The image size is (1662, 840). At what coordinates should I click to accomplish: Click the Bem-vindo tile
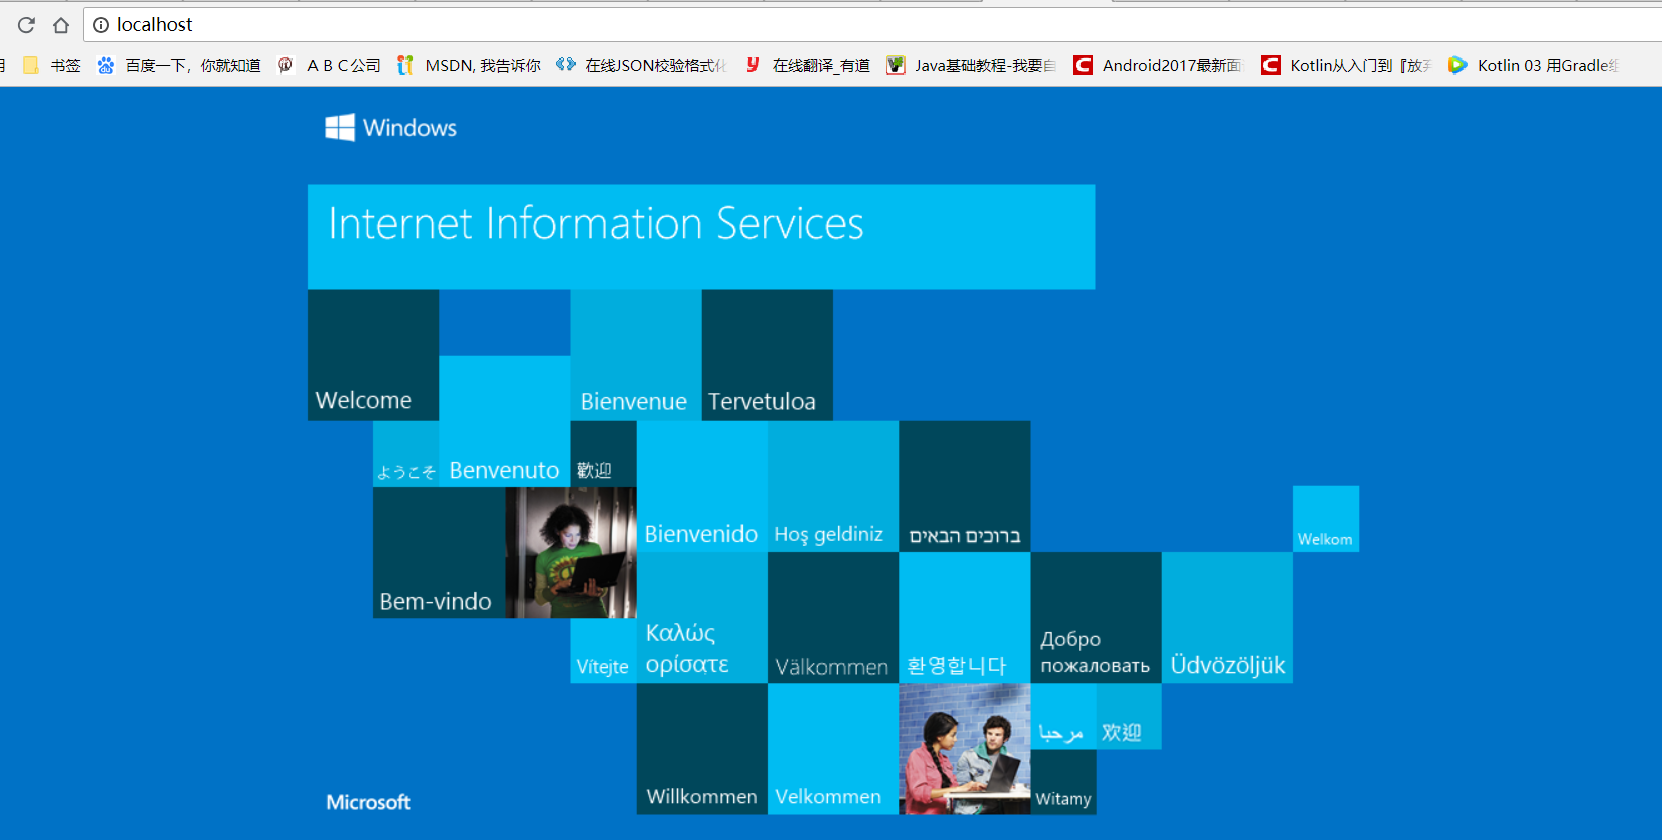(x=439, y=552)
